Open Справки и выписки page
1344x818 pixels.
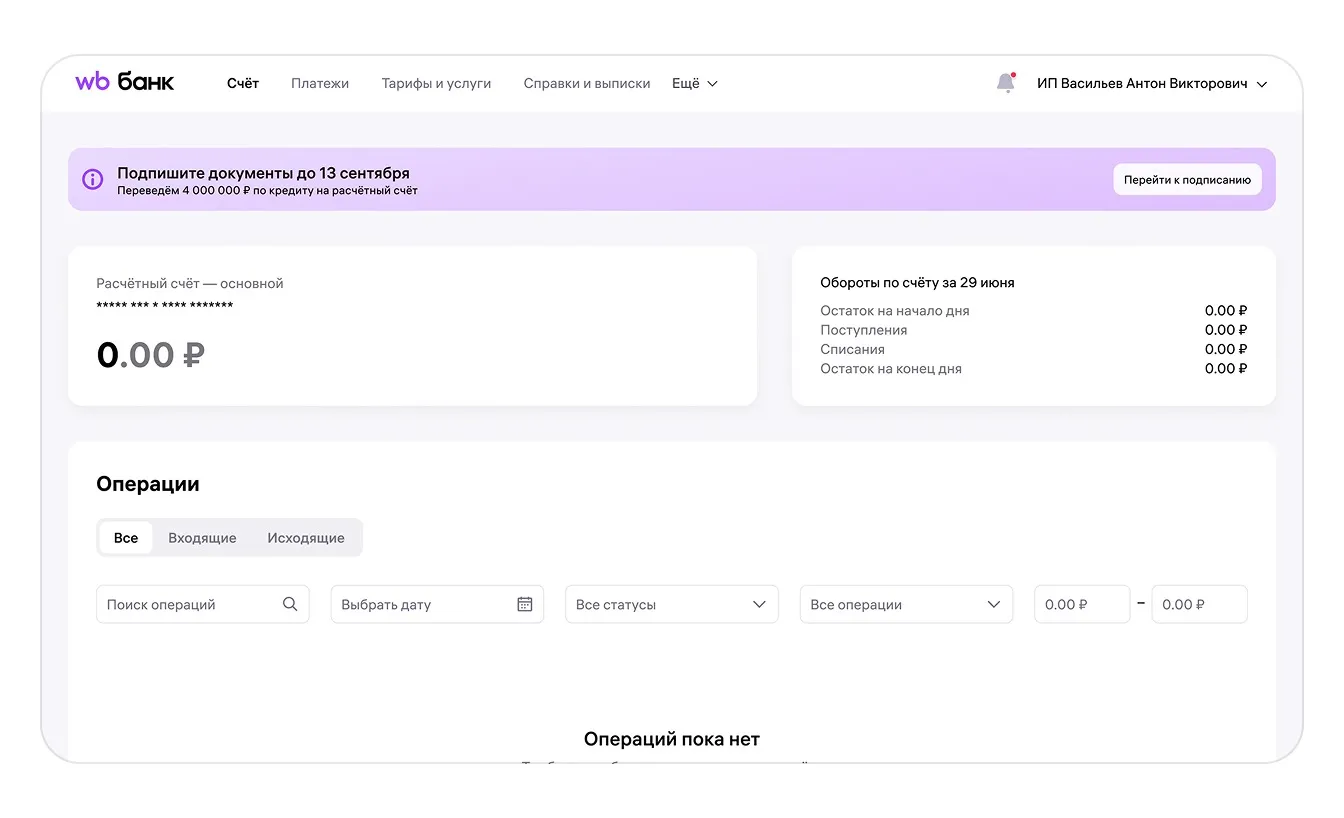587,84
